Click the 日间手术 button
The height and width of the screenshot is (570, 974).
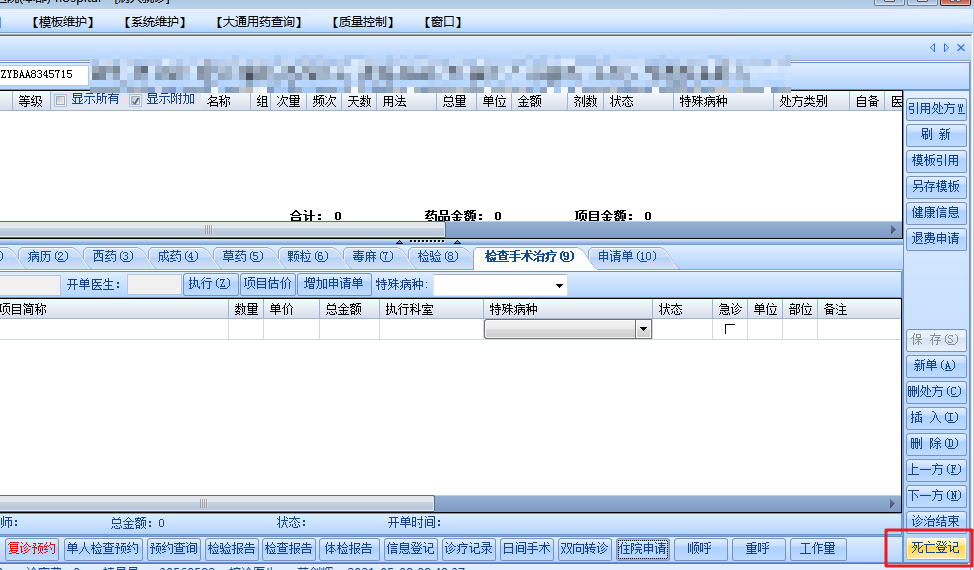527,549
